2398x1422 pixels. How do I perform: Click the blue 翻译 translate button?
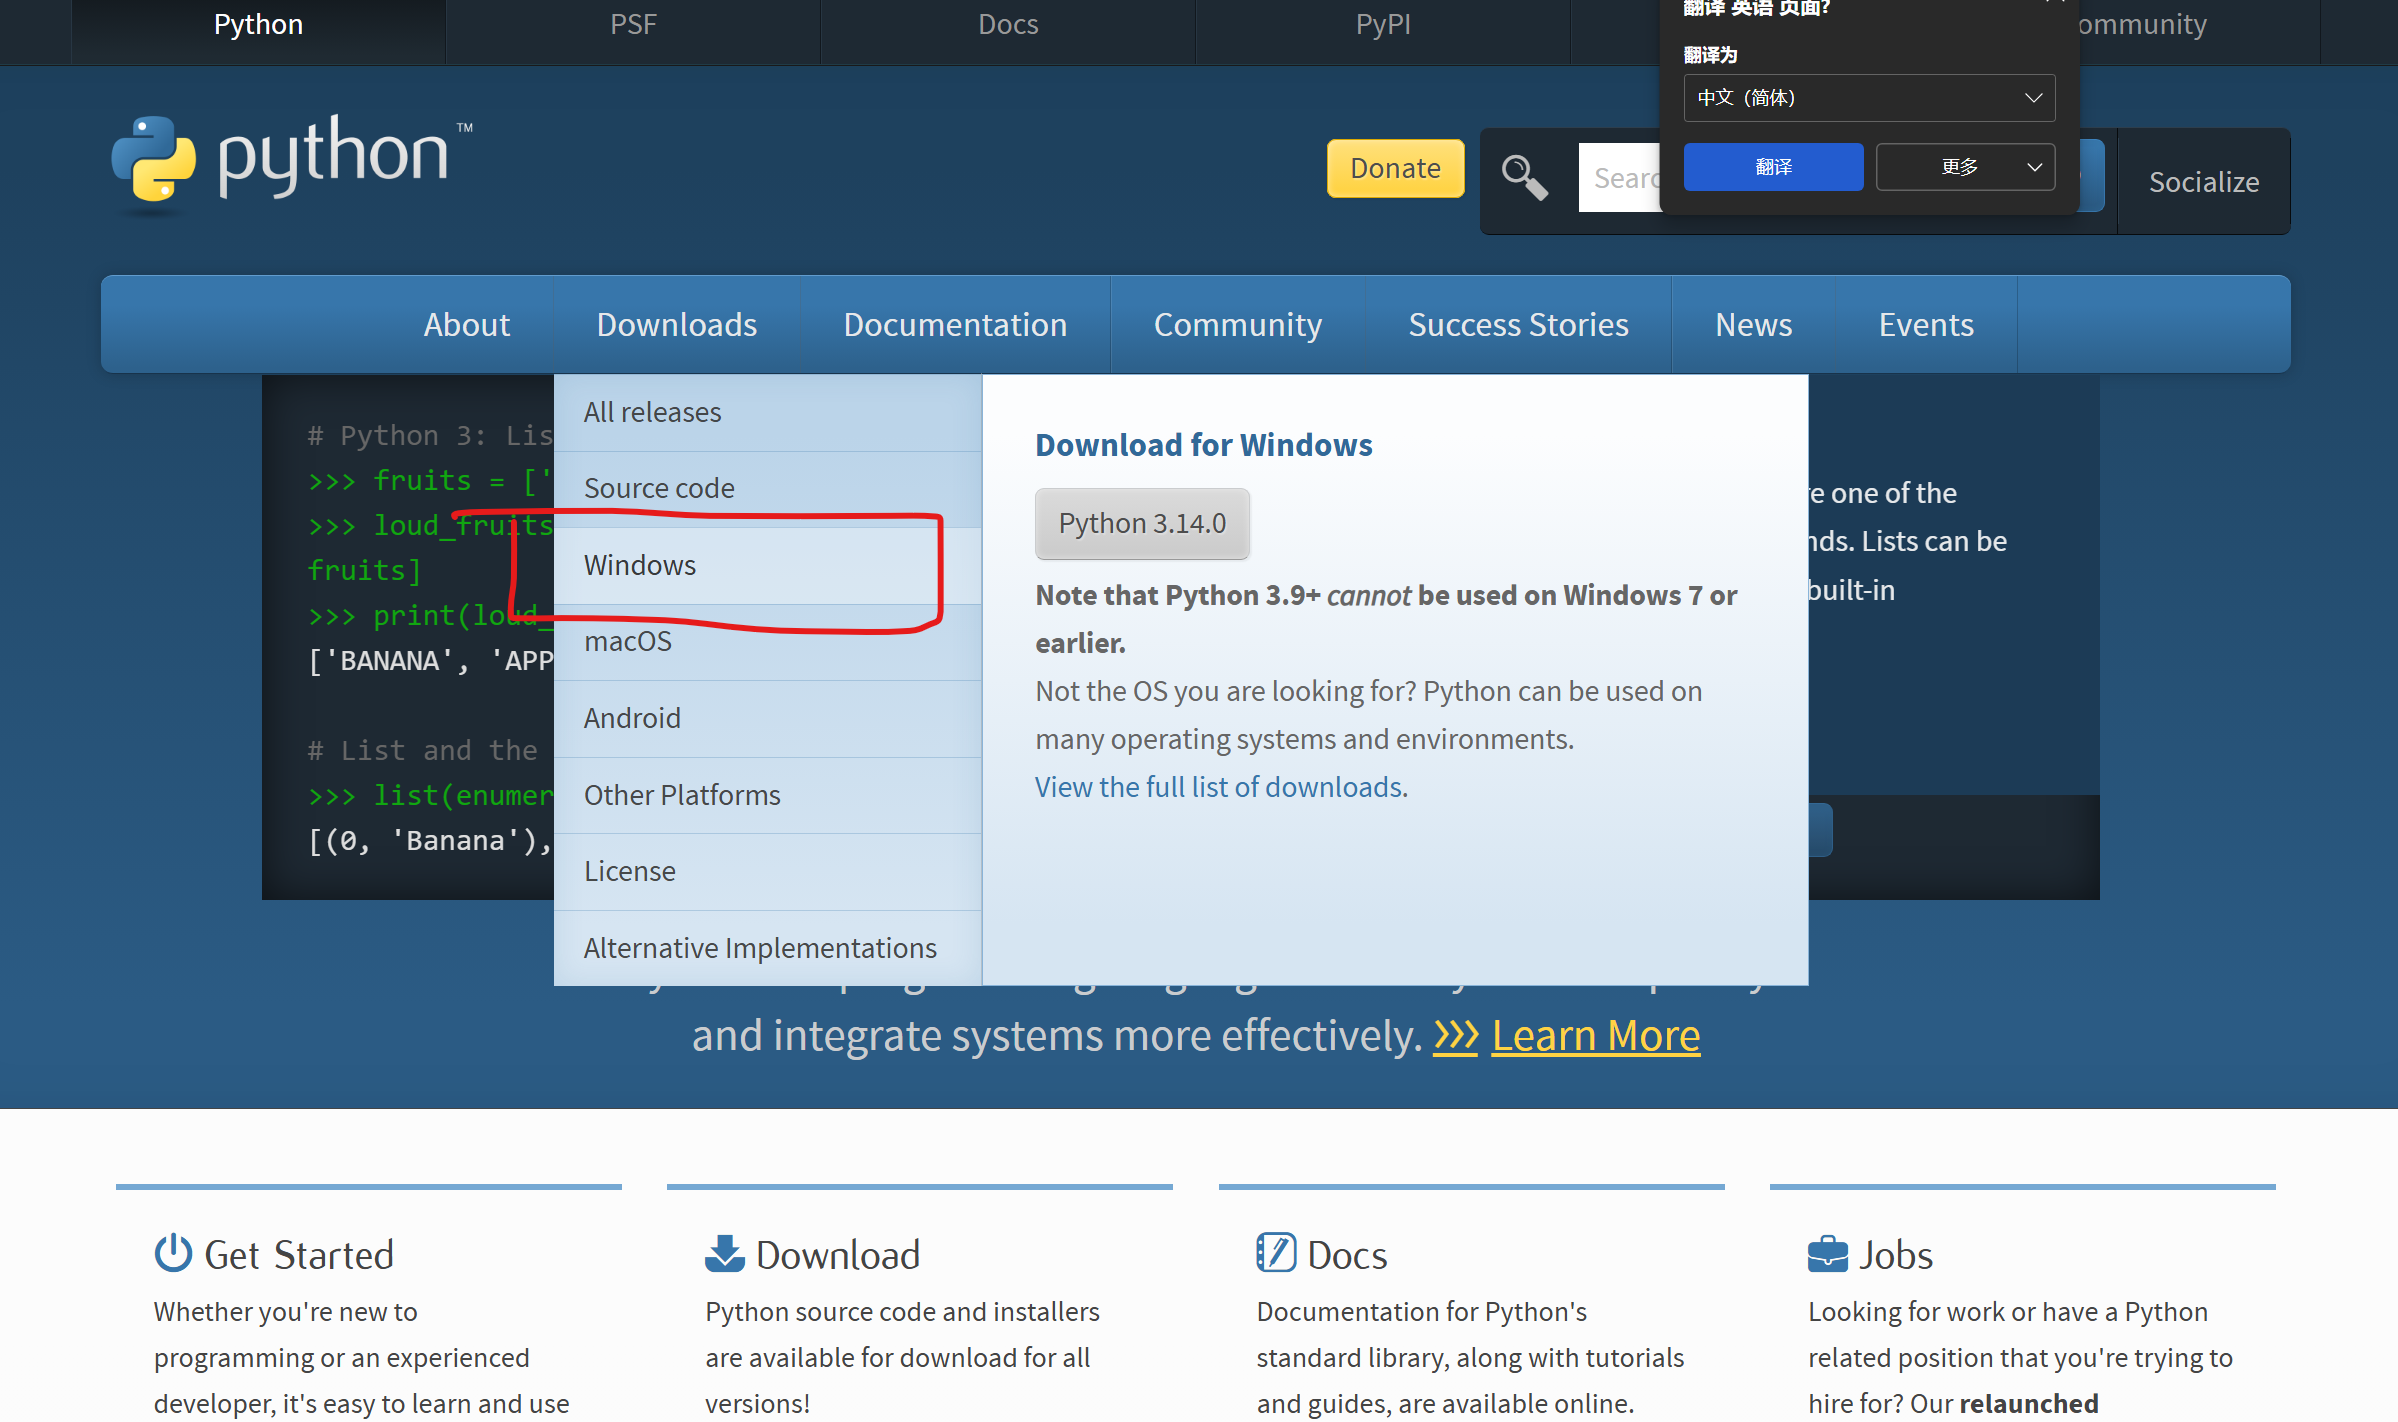click(x=1773, y=167)
